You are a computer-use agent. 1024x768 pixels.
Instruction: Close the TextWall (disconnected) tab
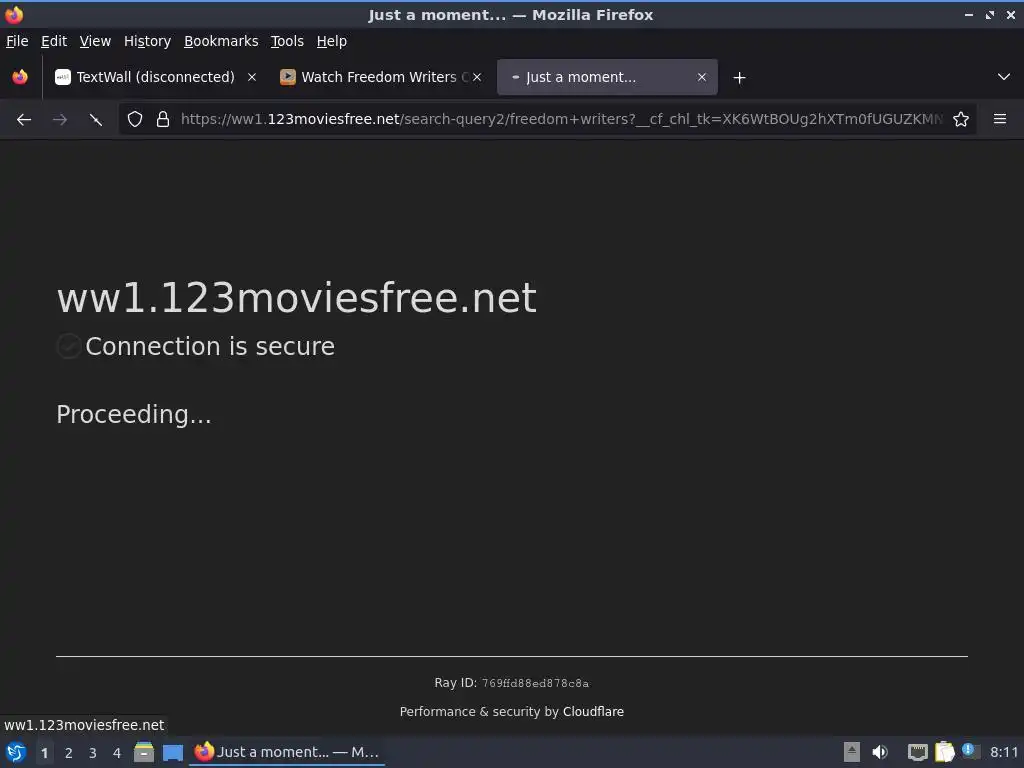pyautogui.click(x=251, y=77)
